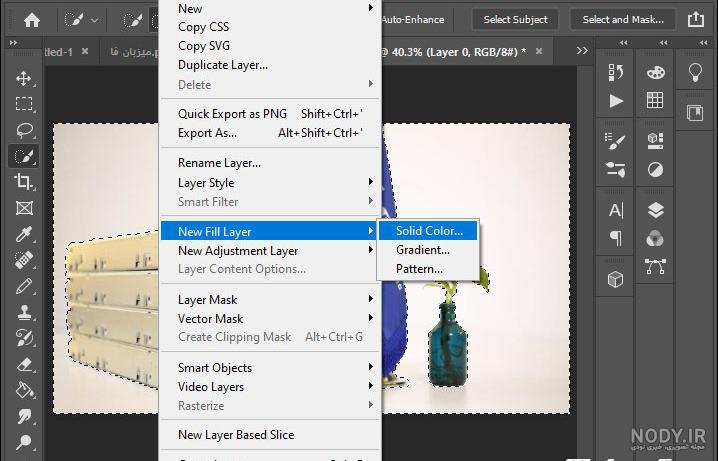The image size is (718, 461).
Task: Open the Libraries panel icon
Action: point(695,113)
